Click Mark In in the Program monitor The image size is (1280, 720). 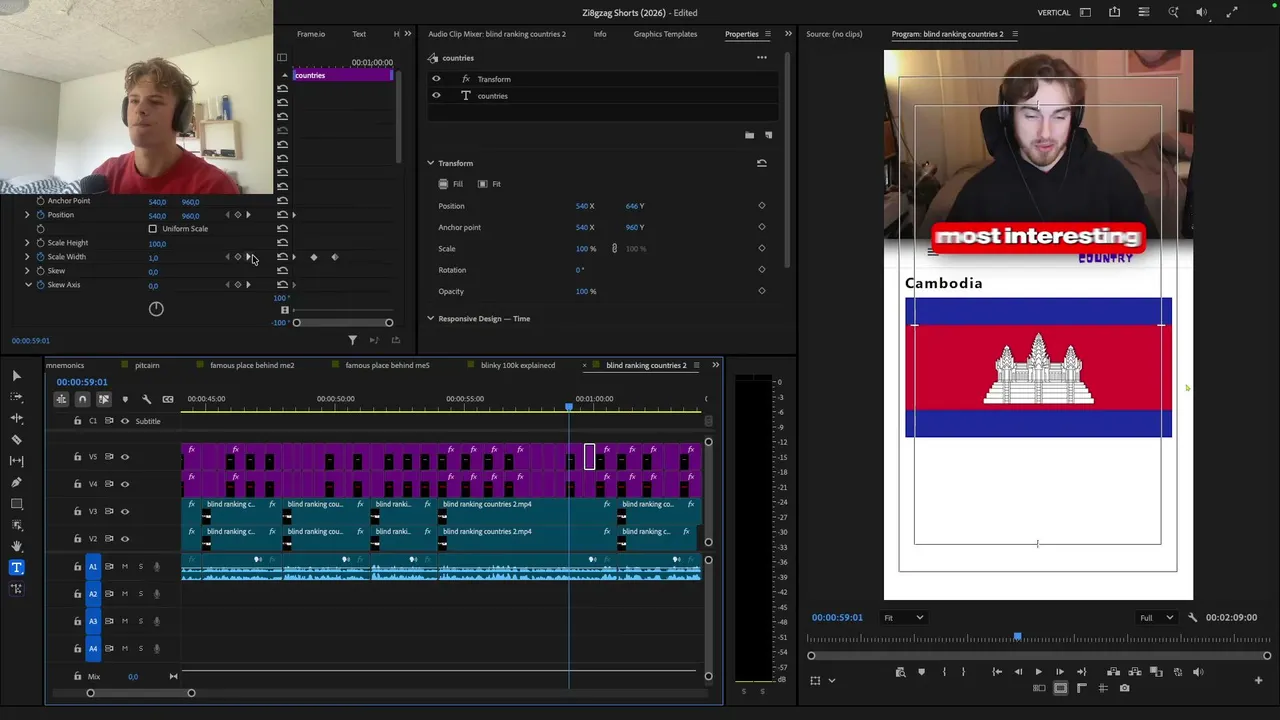point(944,672)
